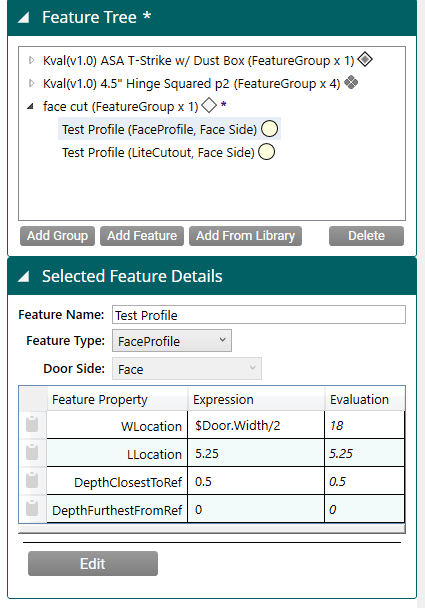Screen dimensions: 425x608
Task: Collapse the Feature Tree panel header triangle
Action: point(24,17)
